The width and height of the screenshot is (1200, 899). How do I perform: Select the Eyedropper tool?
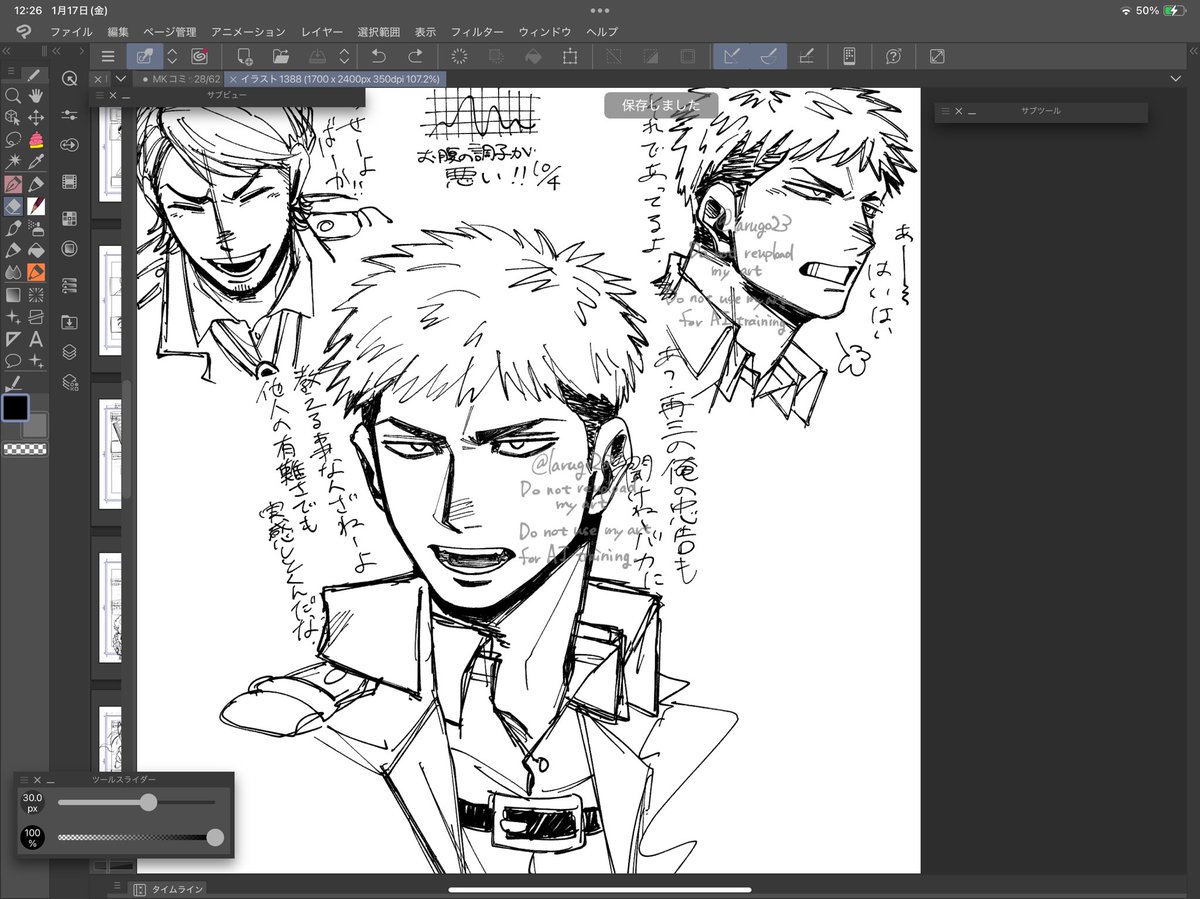(x=36, y=162)
